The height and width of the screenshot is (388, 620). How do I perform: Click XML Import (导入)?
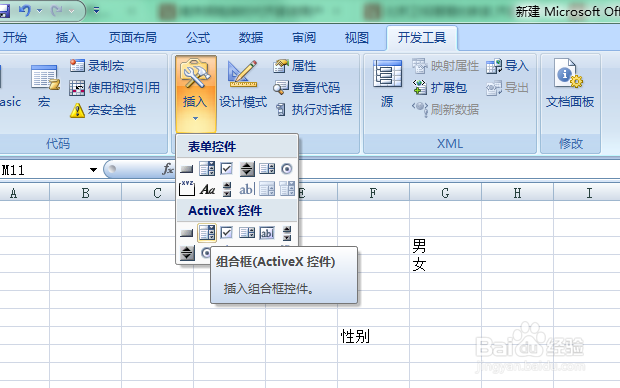pos(507,66)
